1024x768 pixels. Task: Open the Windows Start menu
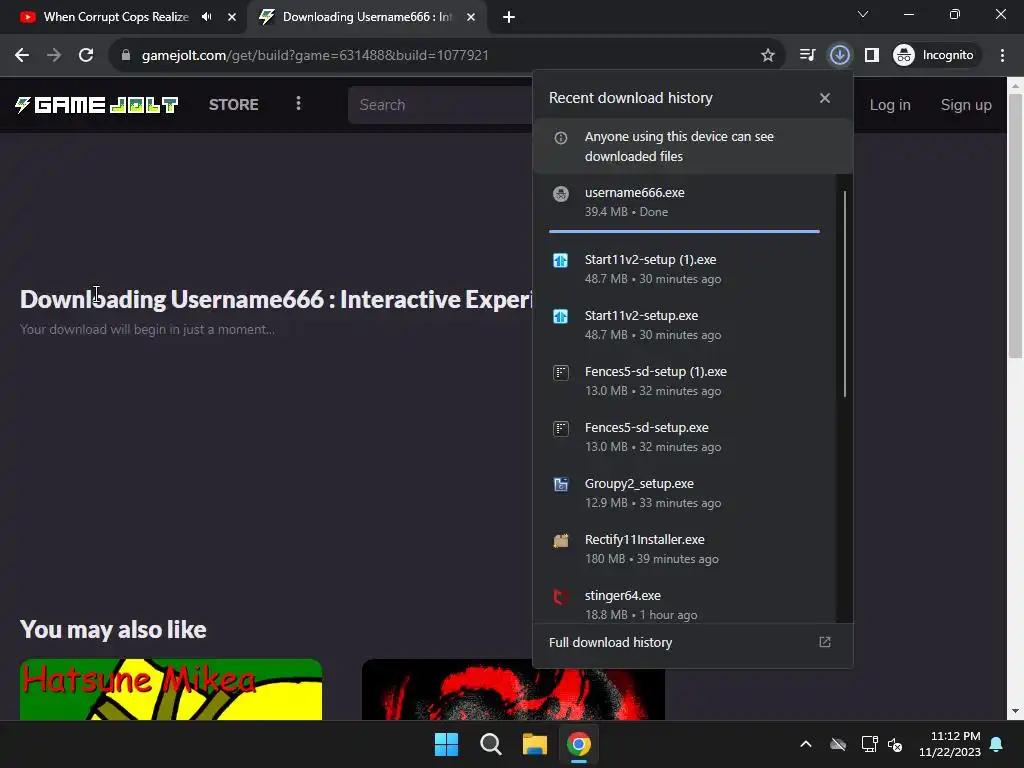click(x=447, y=744)
